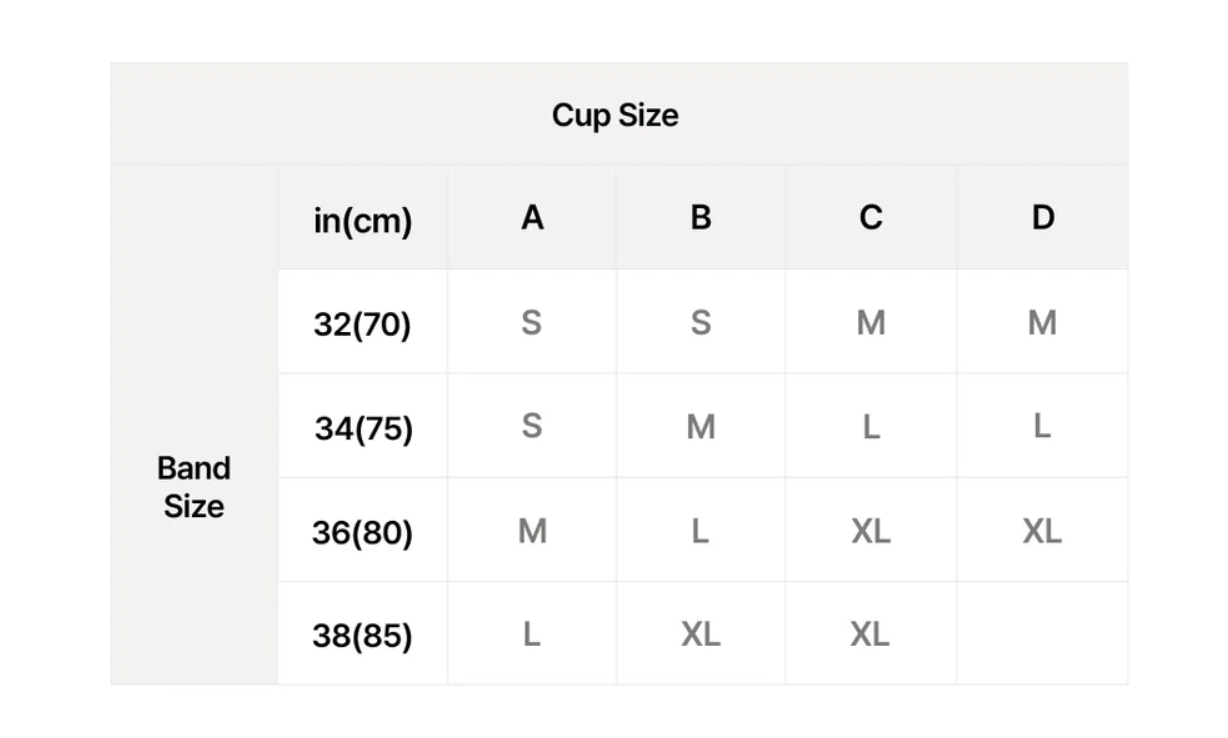
Task: Click M for 32(70) cup D
Action: (1042, 322)
